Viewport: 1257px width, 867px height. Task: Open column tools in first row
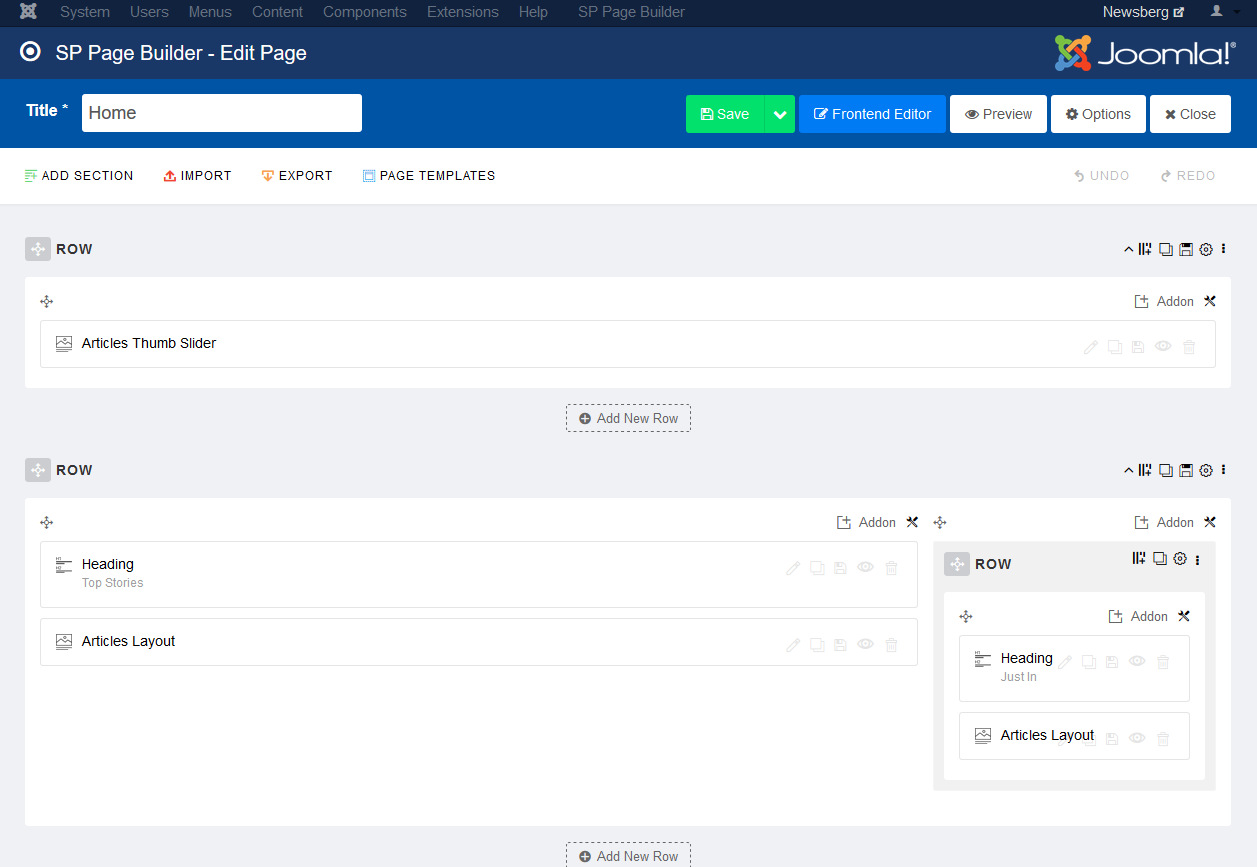coord(1210,301)
